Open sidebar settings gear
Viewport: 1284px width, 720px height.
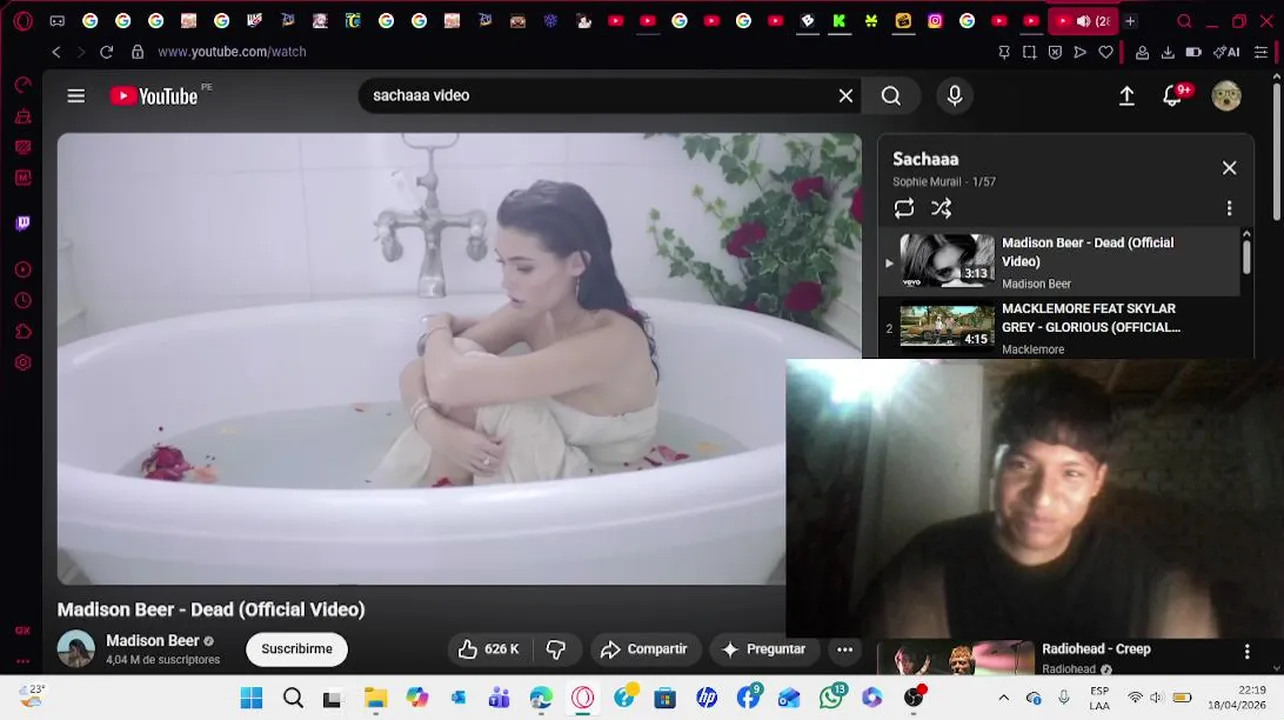click(23, 363)
